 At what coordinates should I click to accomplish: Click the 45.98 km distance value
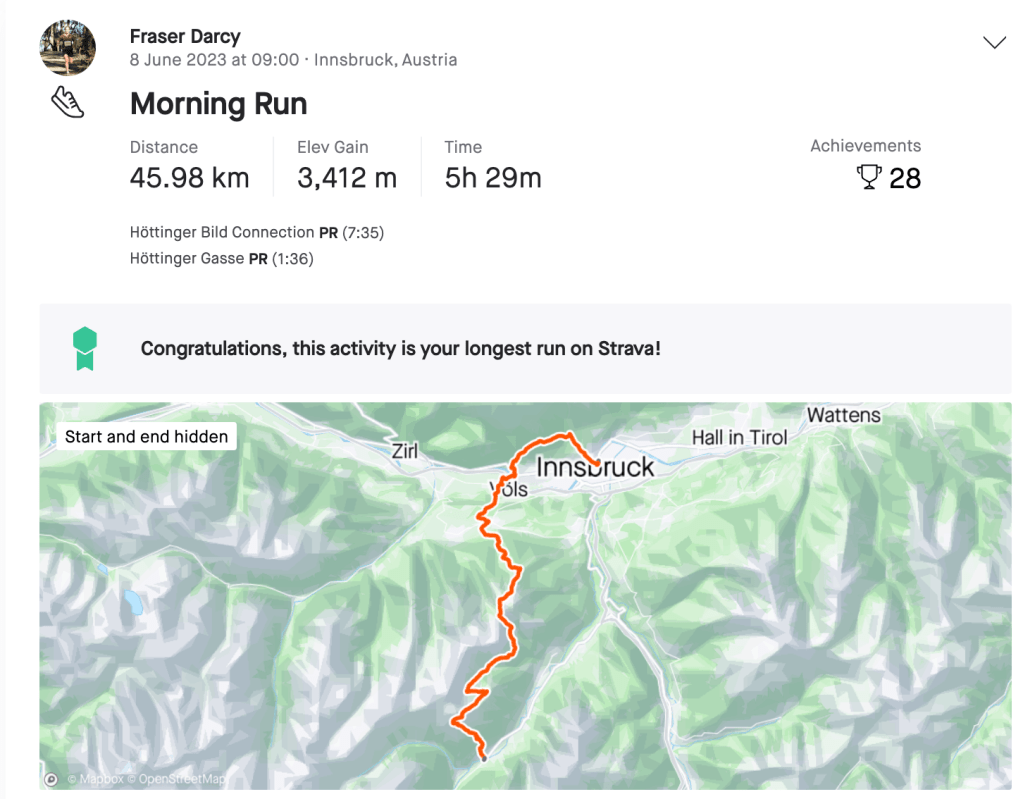189,178
